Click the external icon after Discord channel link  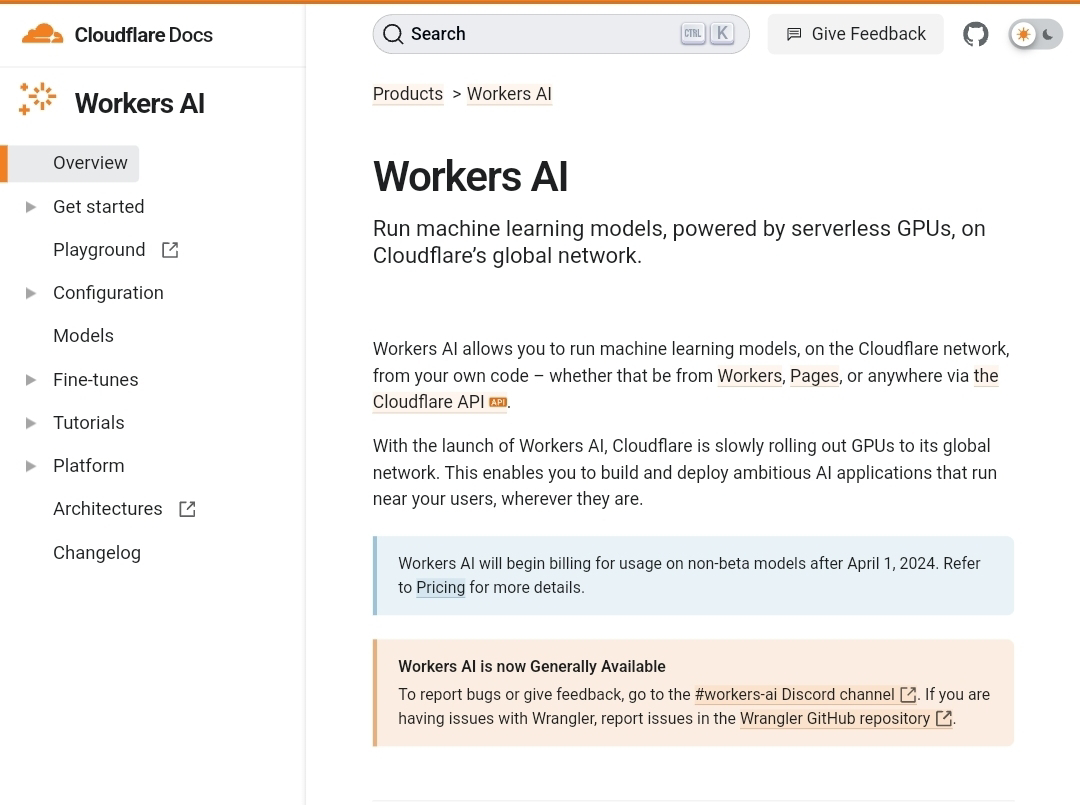pos(908,695)
